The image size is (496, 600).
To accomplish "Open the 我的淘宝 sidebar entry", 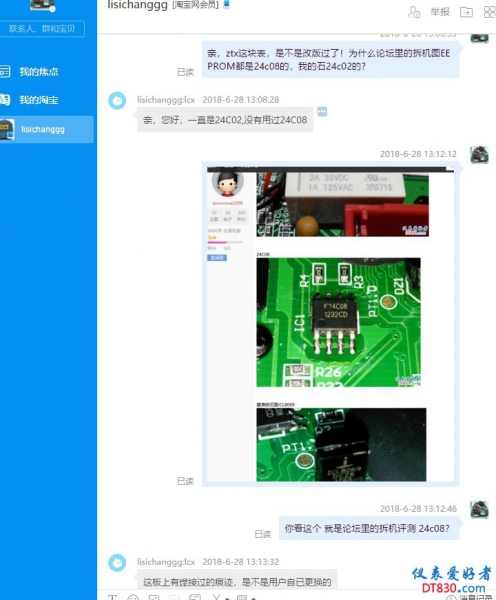I will click(x=38, y=100).
